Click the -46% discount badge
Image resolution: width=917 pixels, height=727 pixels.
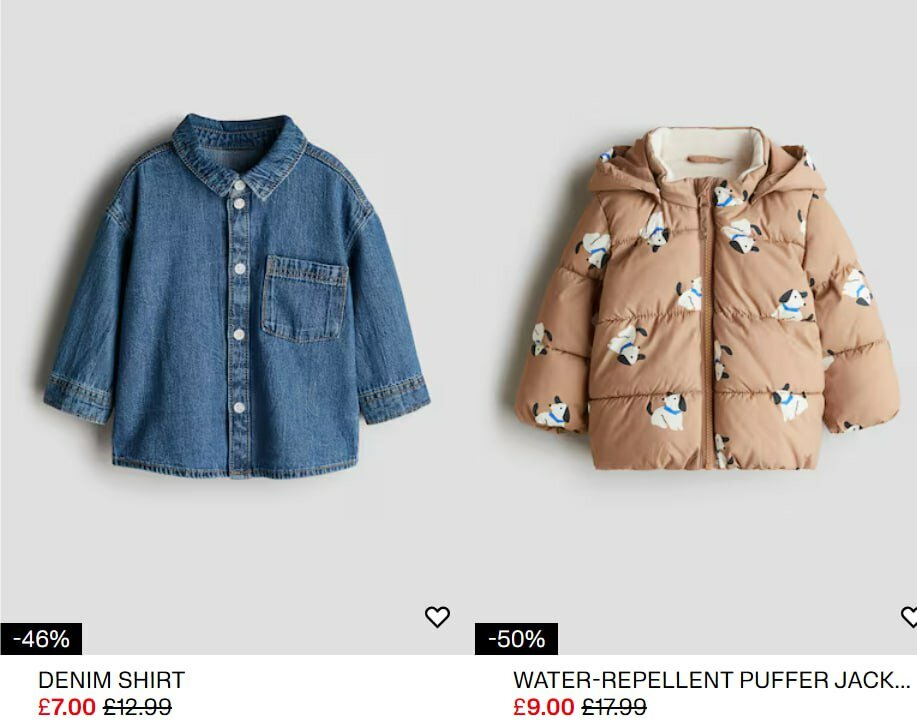[41, 639]
